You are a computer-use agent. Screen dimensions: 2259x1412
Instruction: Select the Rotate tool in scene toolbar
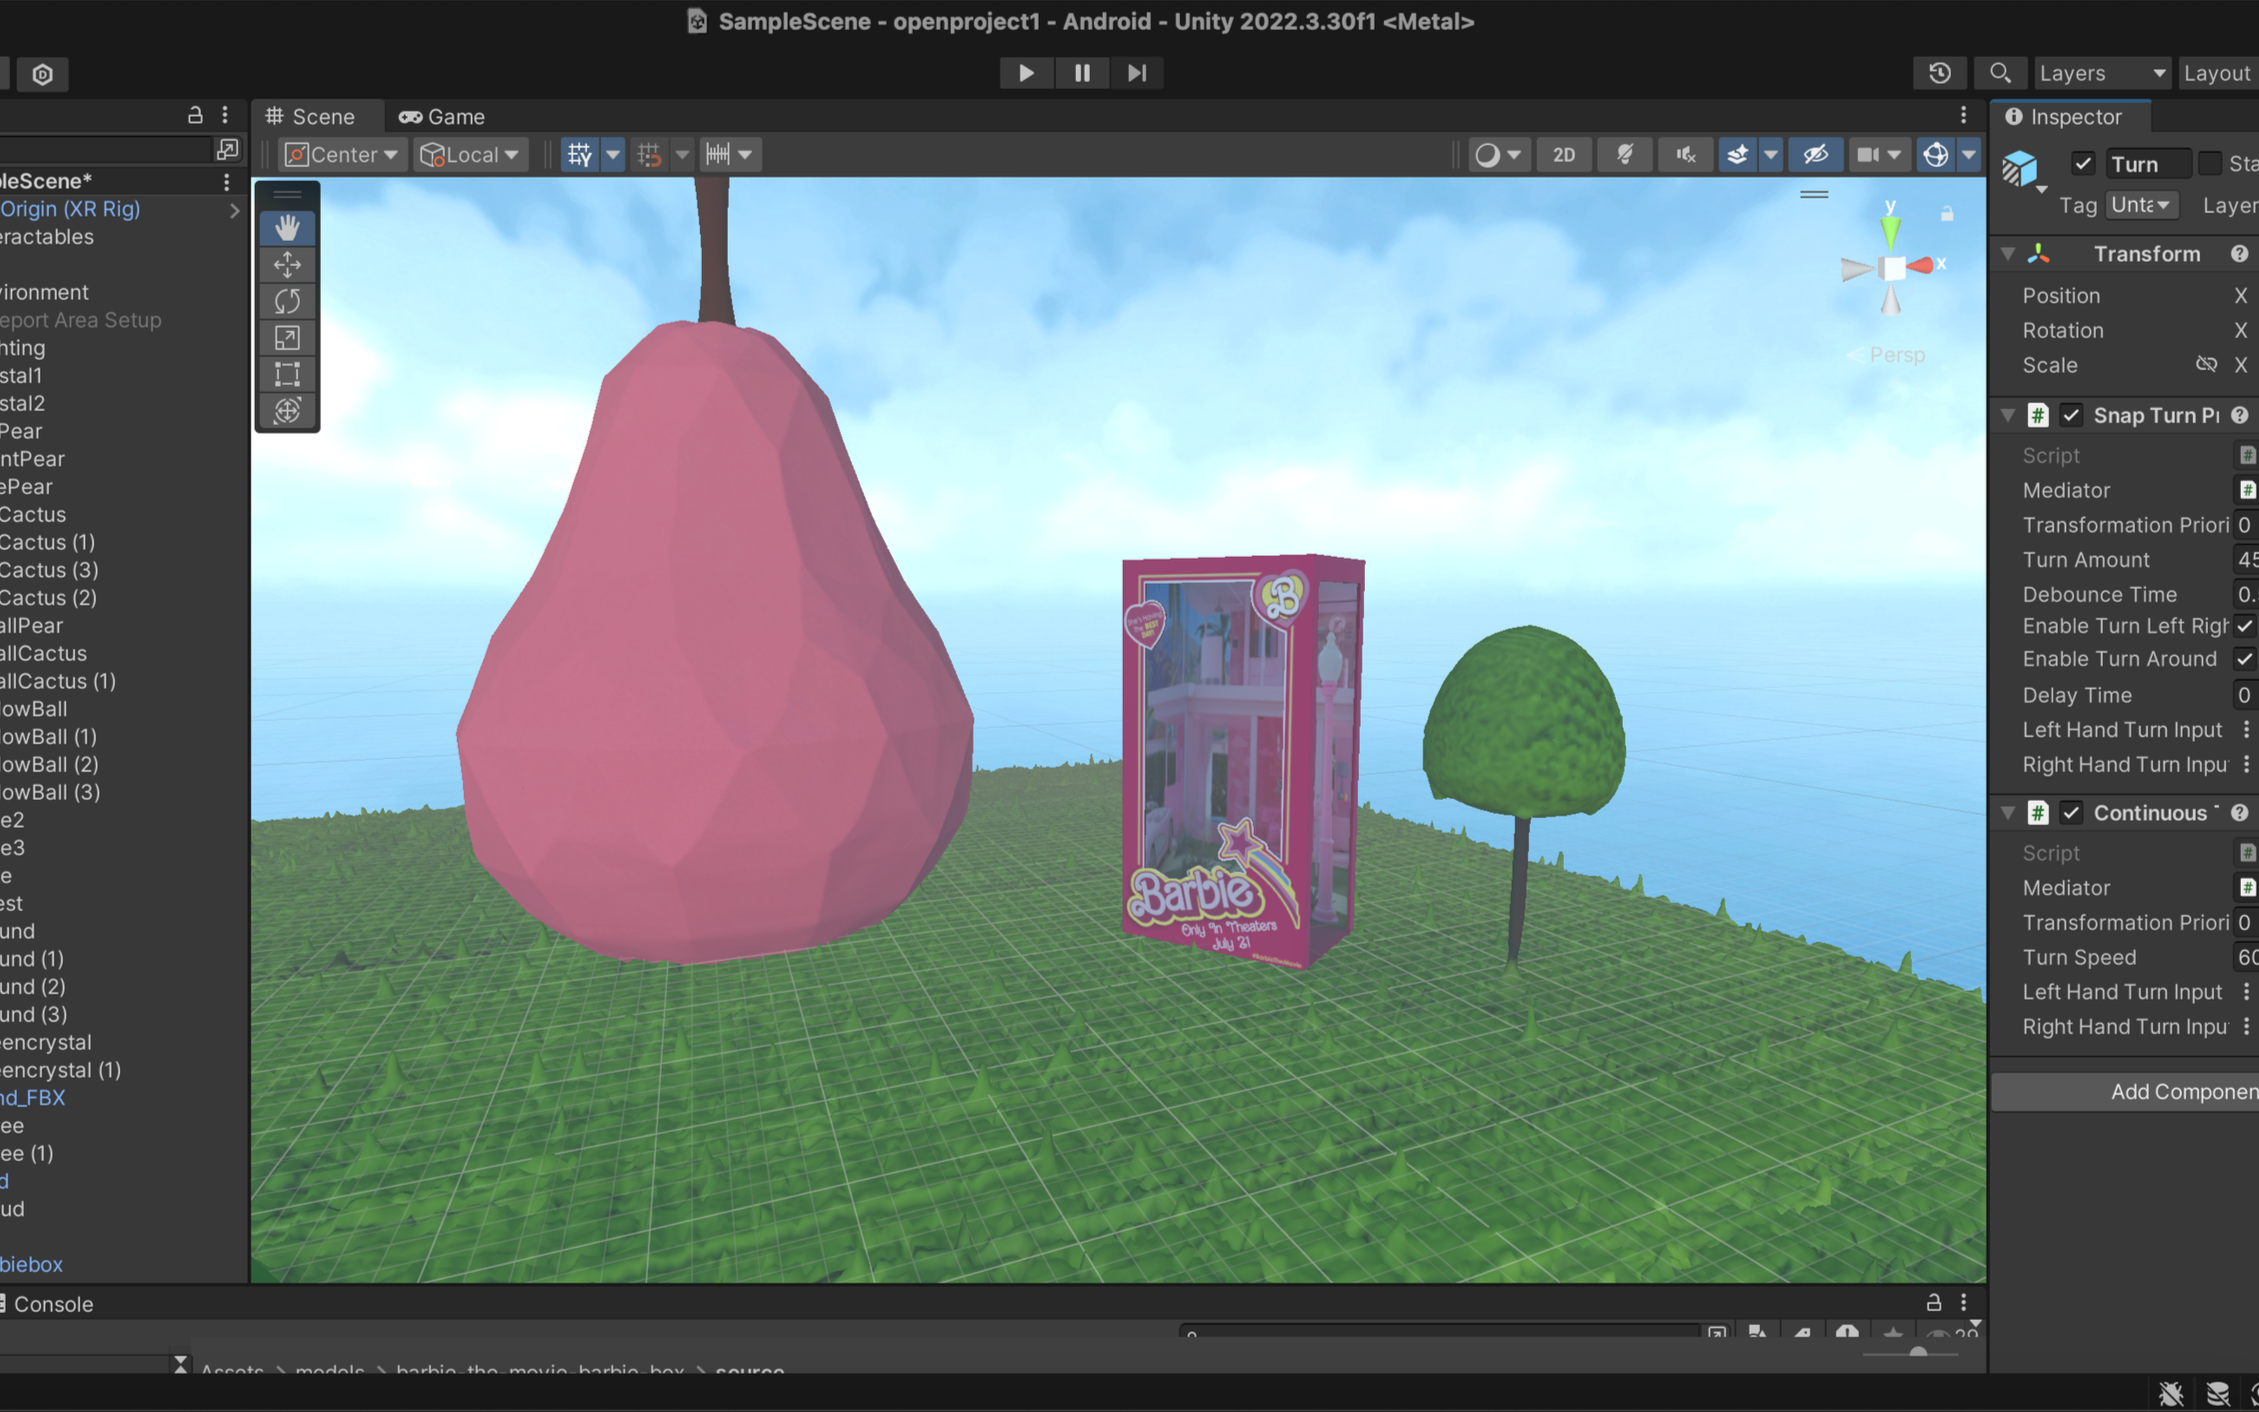tap(287, 301)
